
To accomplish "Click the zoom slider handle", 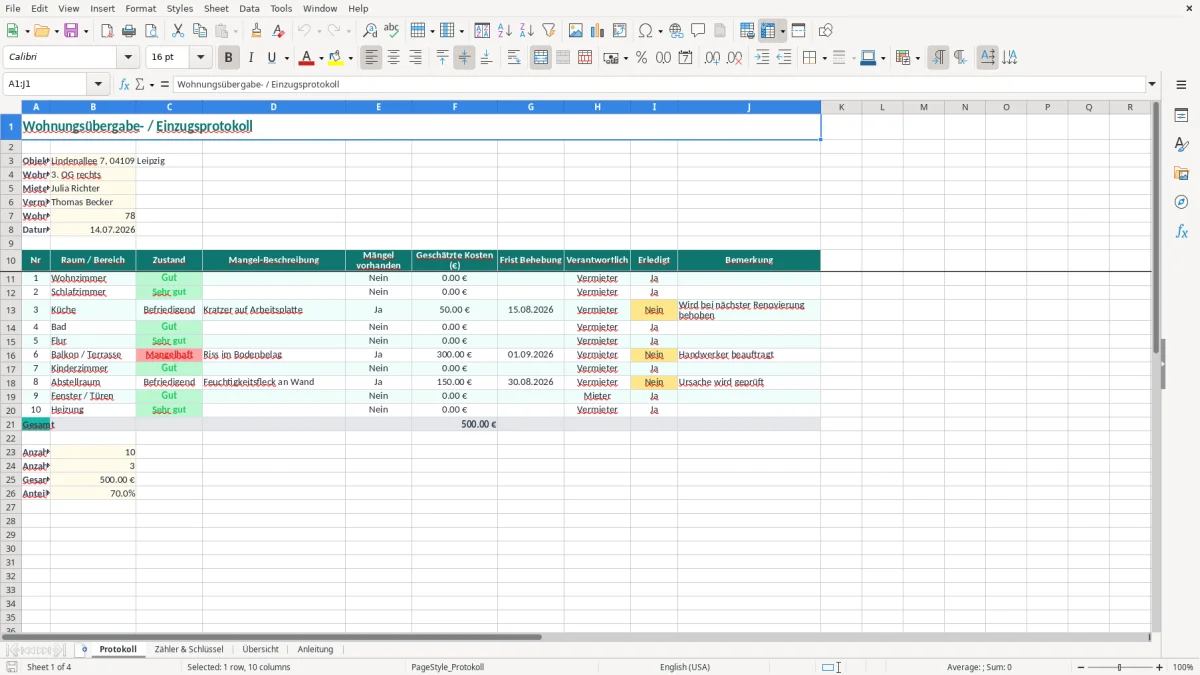I will (1119, 667).
